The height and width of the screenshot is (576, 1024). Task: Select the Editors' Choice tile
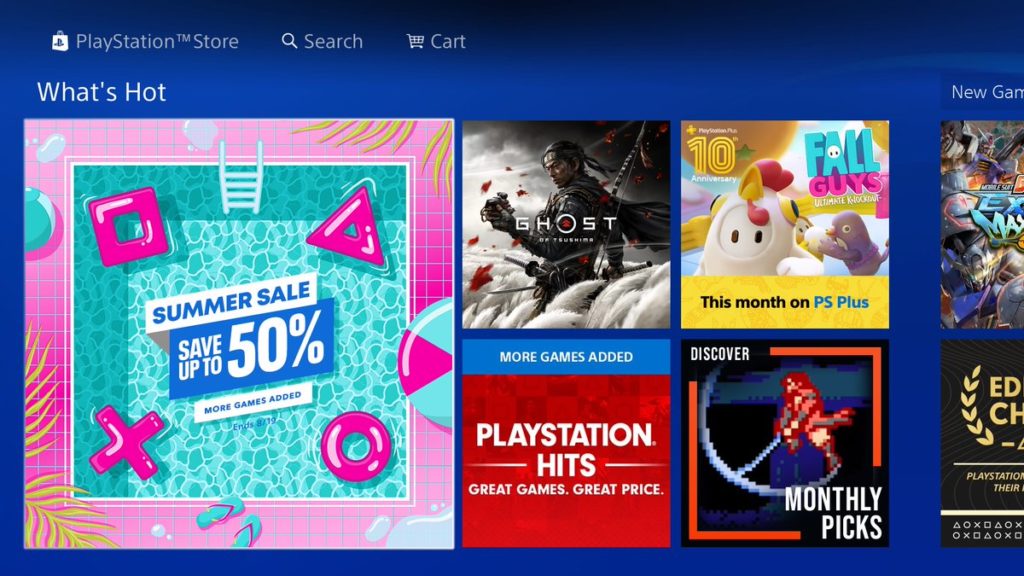click(x=982, y=443)
